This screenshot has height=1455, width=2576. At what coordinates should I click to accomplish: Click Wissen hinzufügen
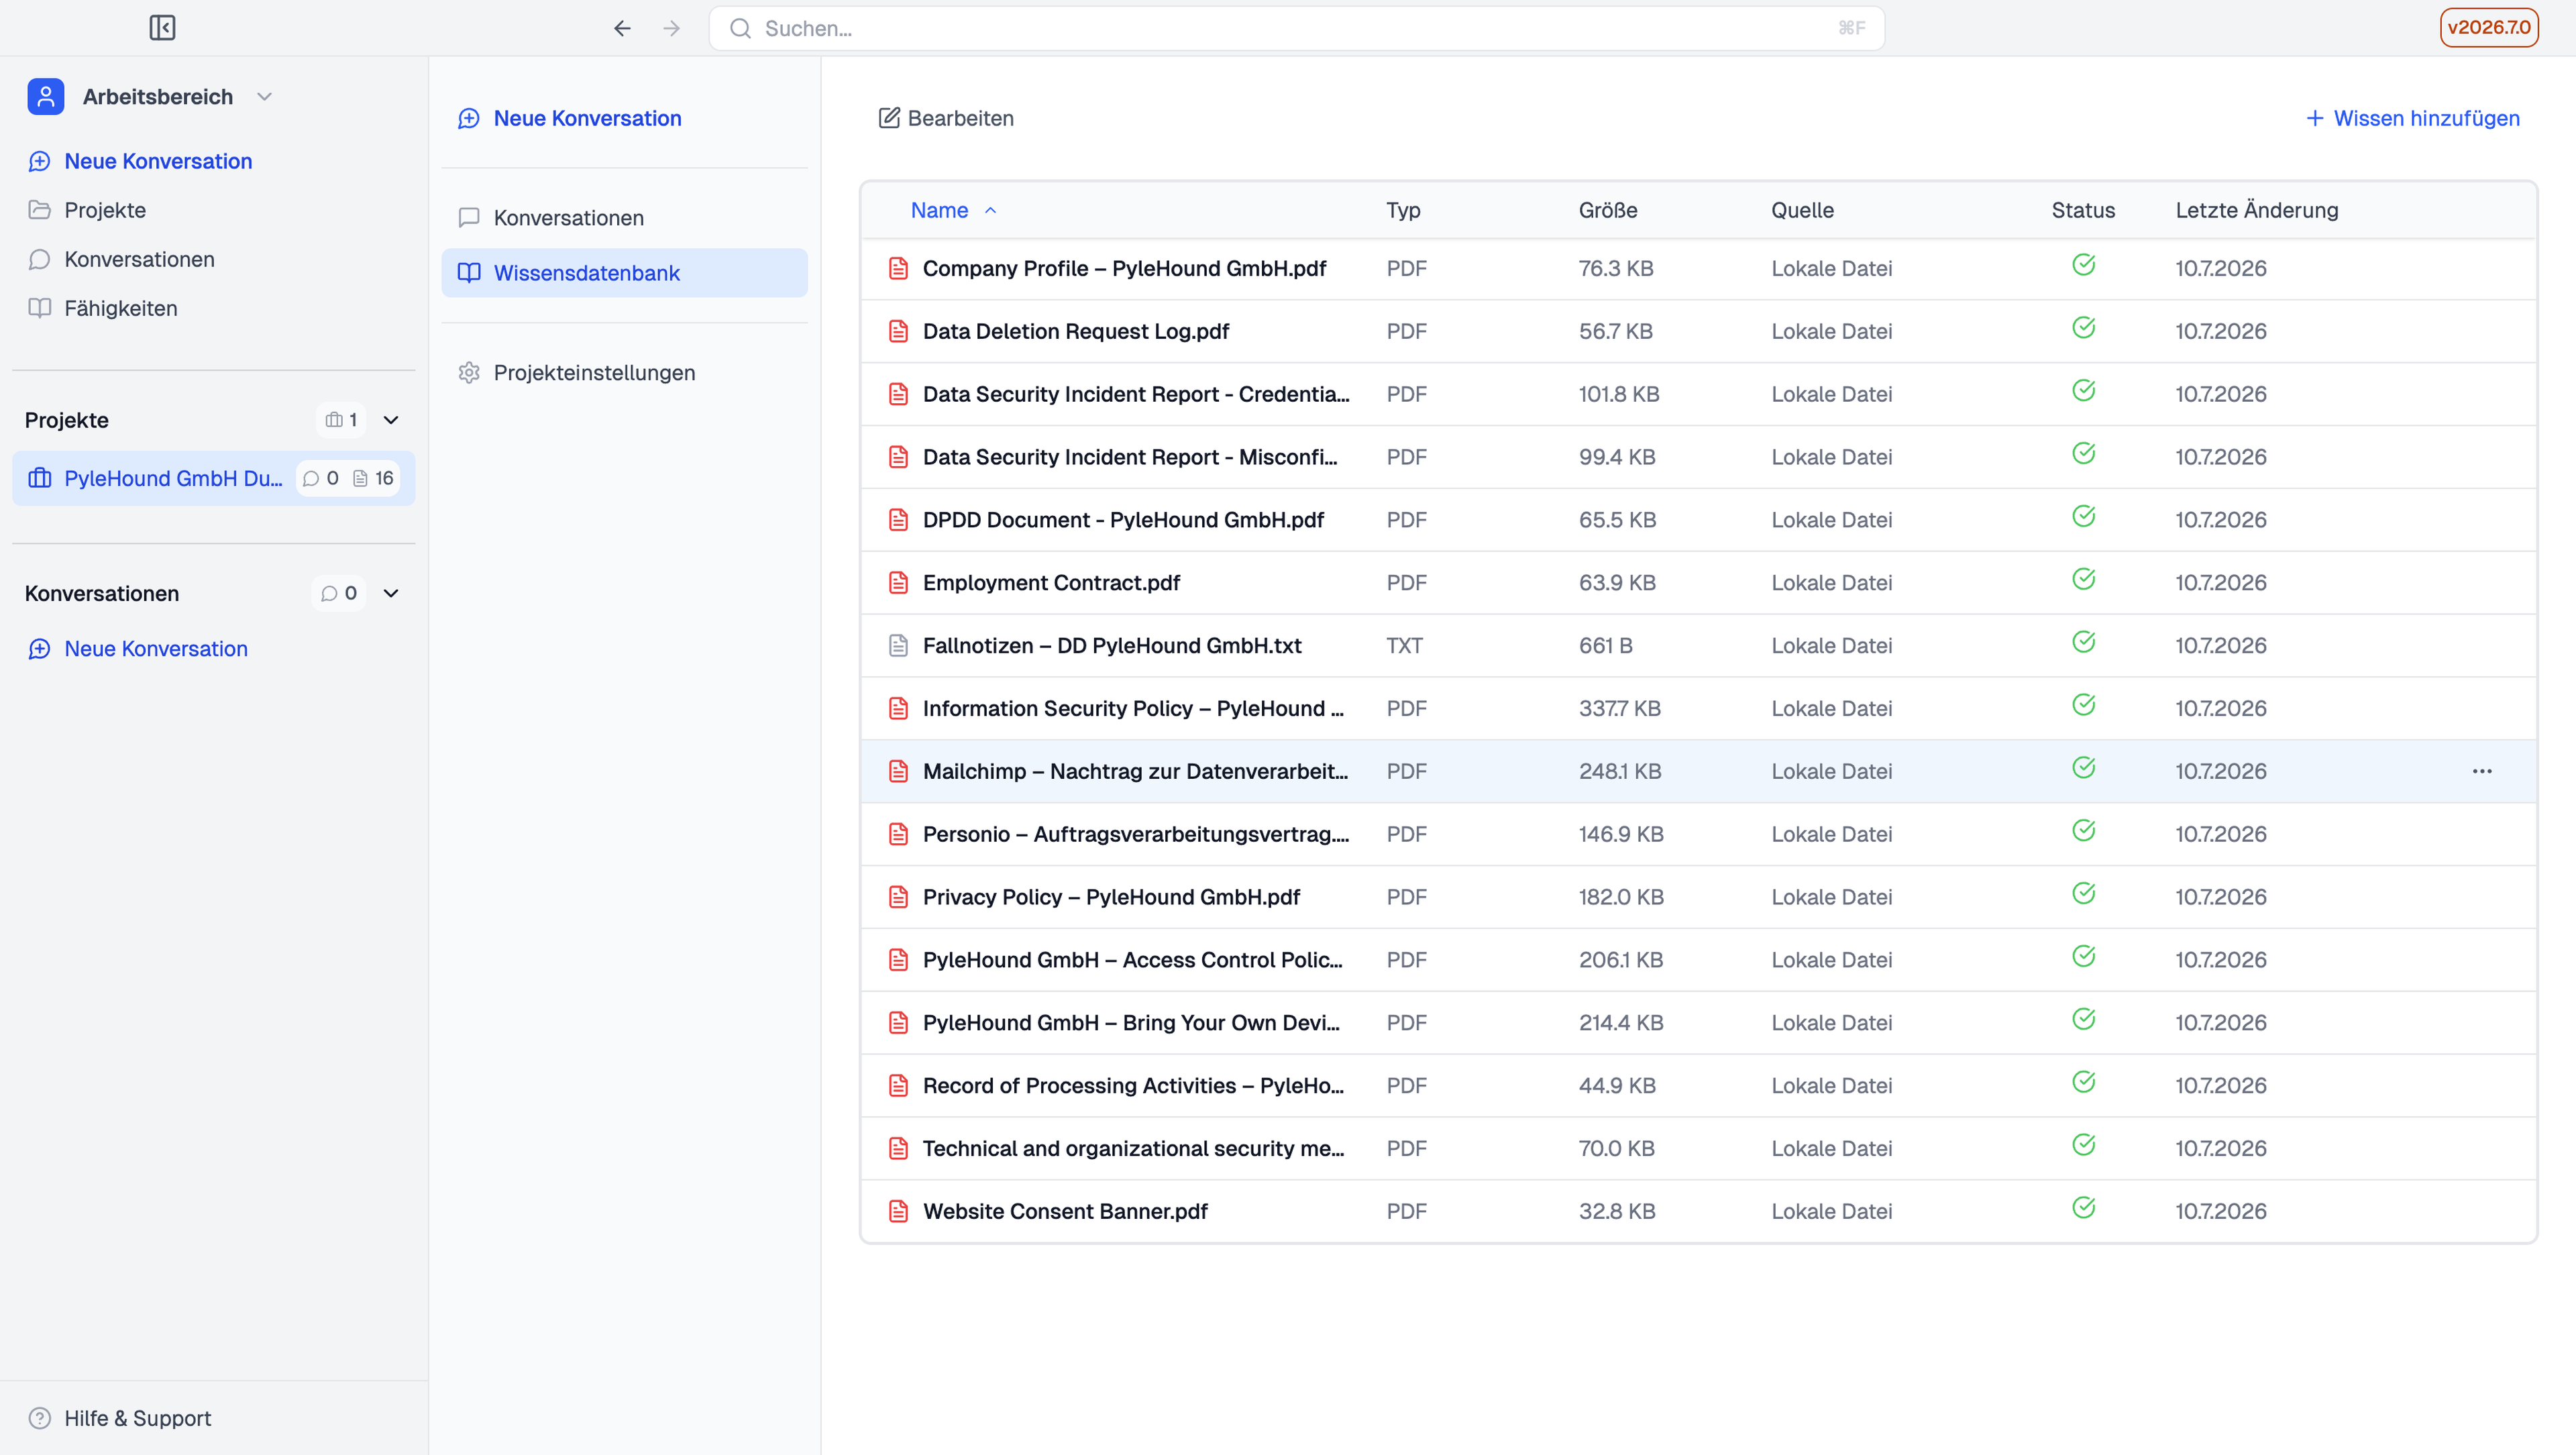click(2413, 118)
